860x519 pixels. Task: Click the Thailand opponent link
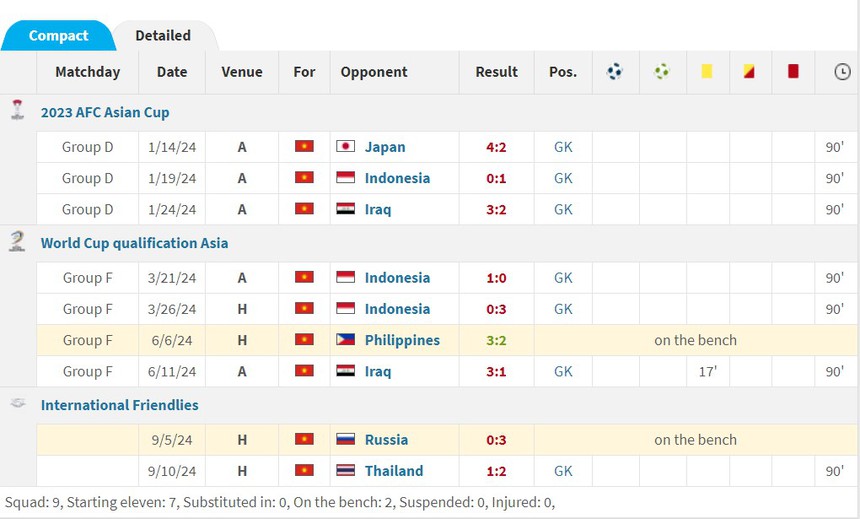pyautogui.click(x=394, y=471)
